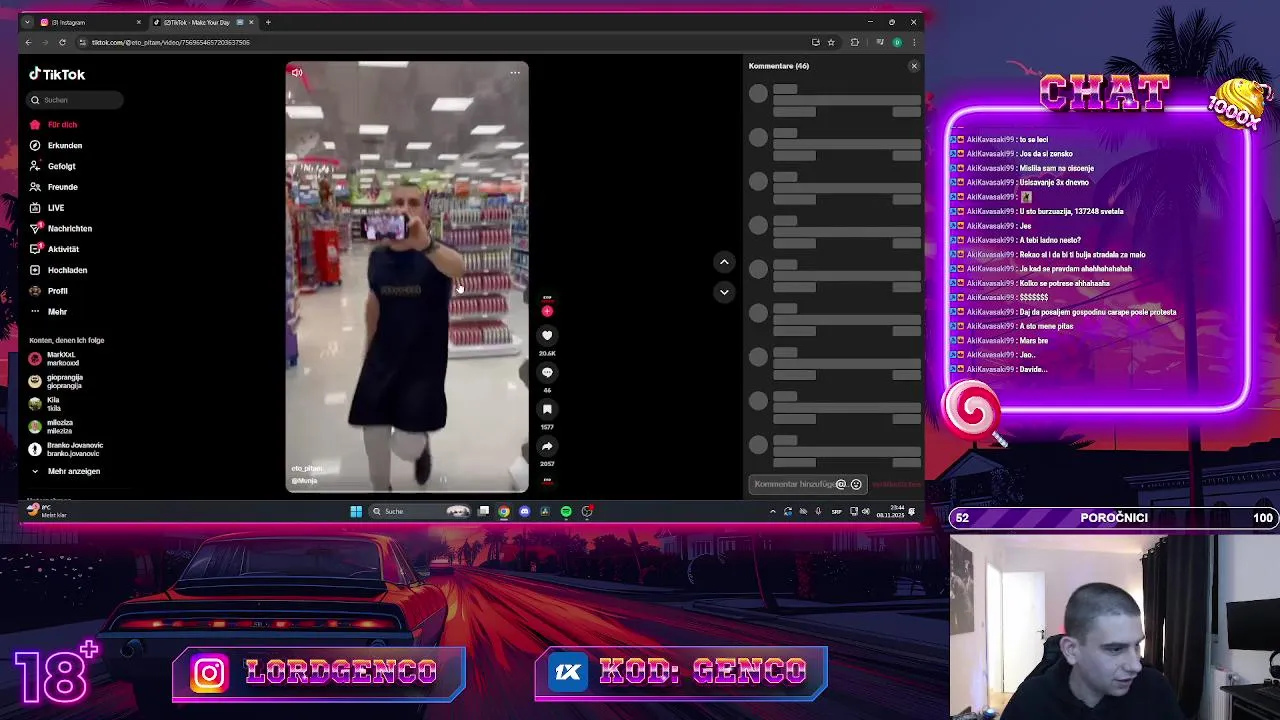Open the browser tab search dropdown
This screenshot has height=720, width=1280.
click(27, 22)
